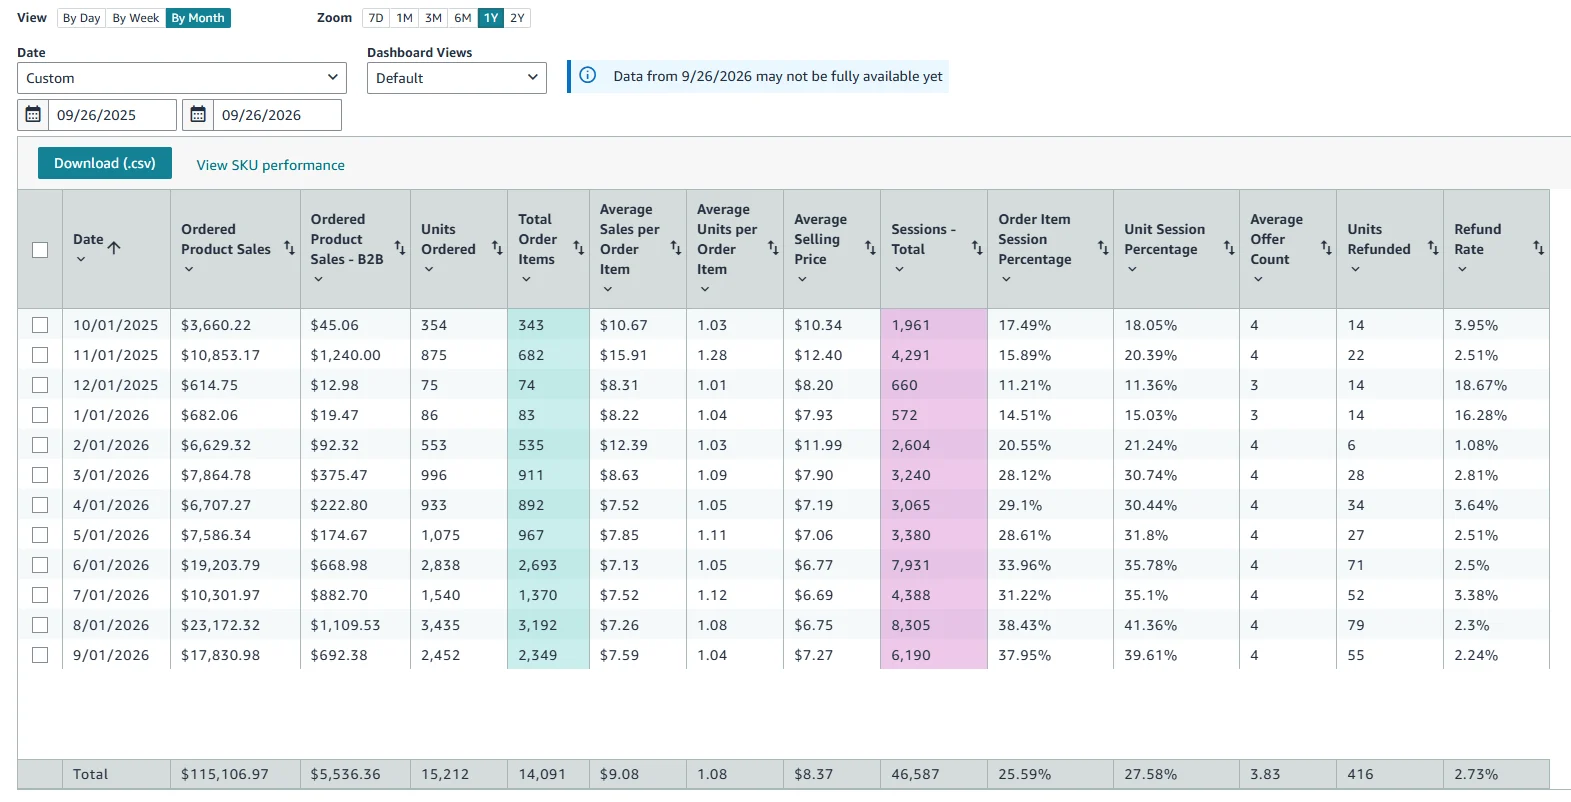1571x802 pixels.
Task: Sort by Average Units per Order Item arrows
Action: pos(773,248)
